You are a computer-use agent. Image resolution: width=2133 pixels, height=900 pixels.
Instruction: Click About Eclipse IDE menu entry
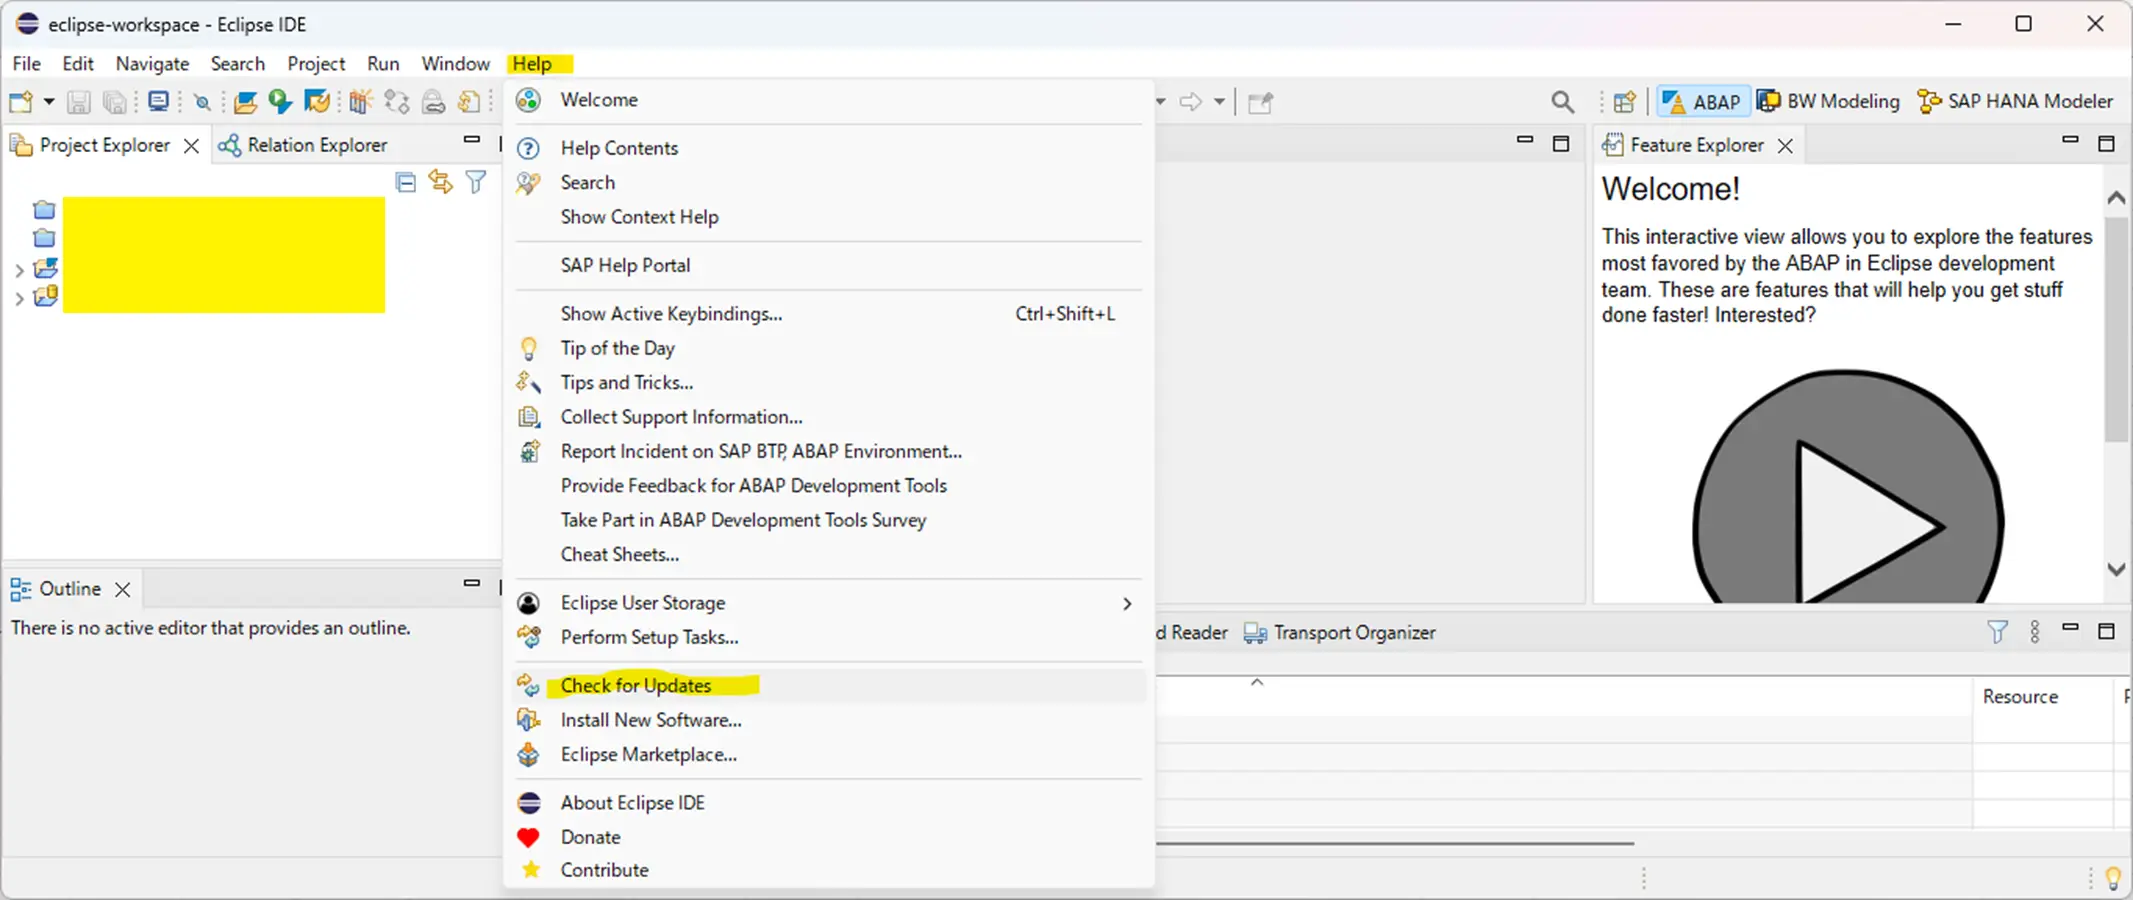click(x=830, y=803)
